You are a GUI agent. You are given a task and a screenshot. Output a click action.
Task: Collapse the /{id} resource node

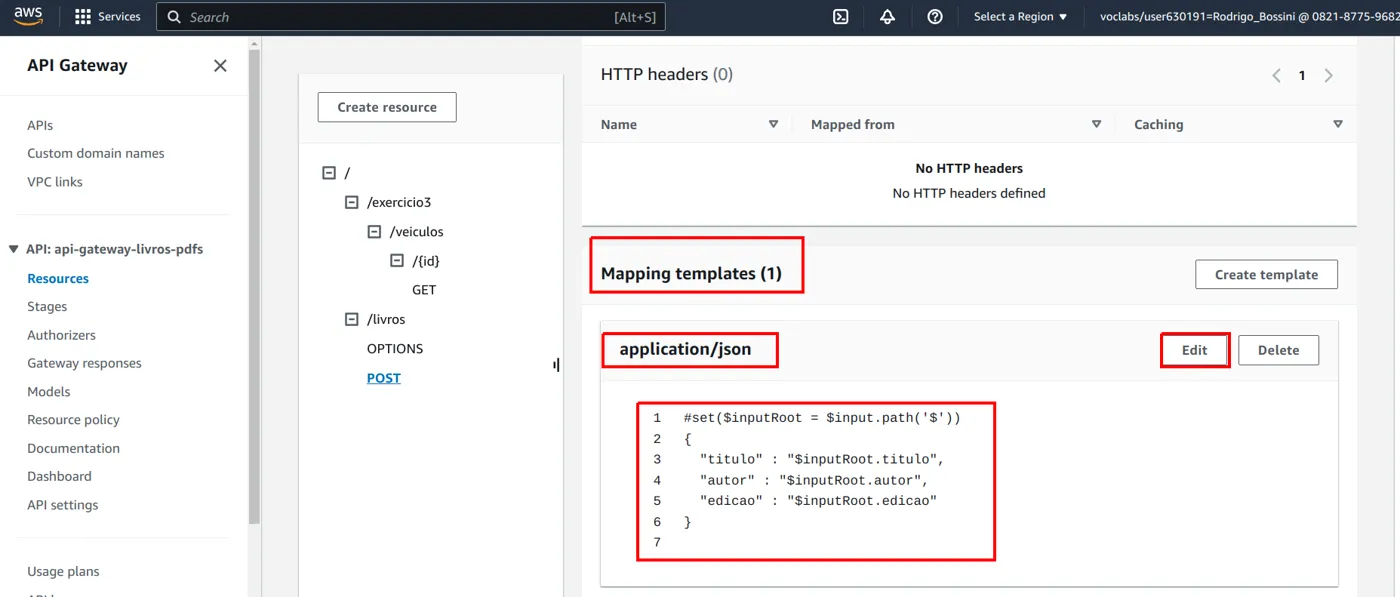tap(396, 260)
